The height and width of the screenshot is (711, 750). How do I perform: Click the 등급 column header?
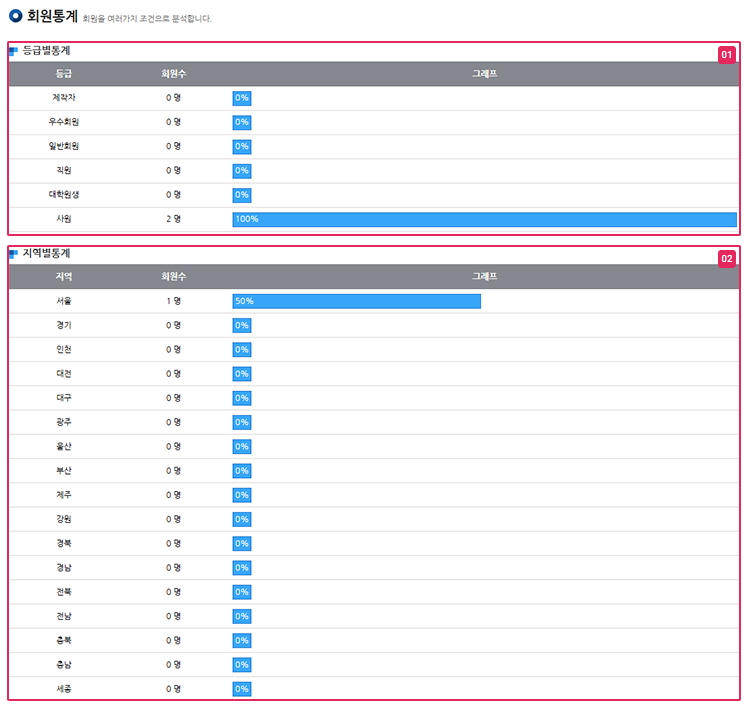coord(64,74)
